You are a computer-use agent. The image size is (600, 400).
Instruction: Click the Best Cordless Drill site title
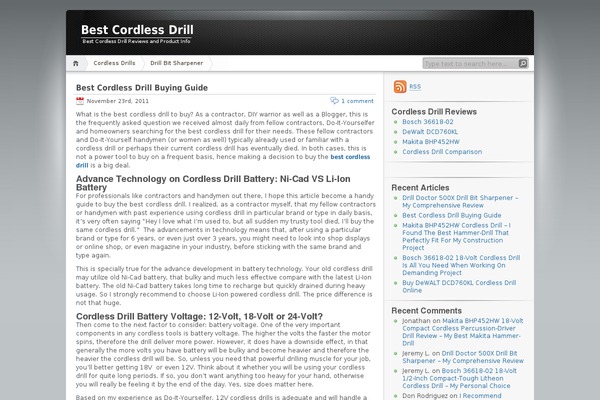coord(137,30)
